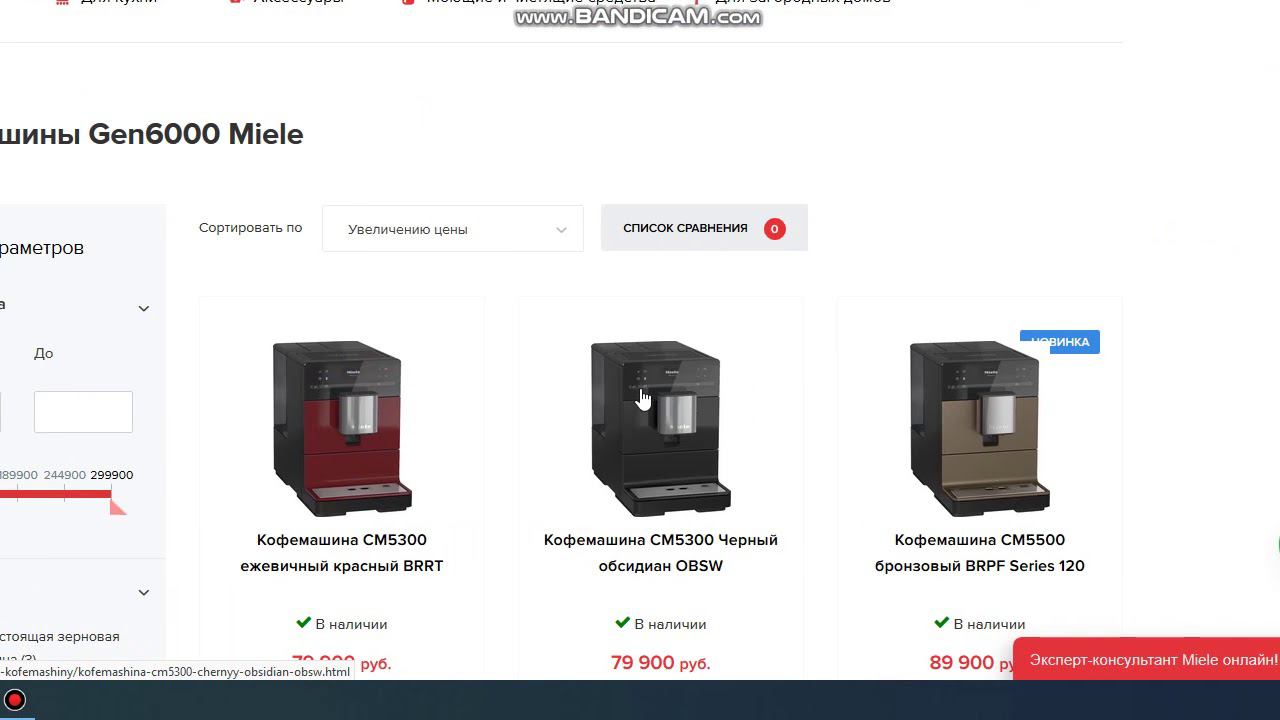Click the red CM5300 coffee machine image

[342, 428]
